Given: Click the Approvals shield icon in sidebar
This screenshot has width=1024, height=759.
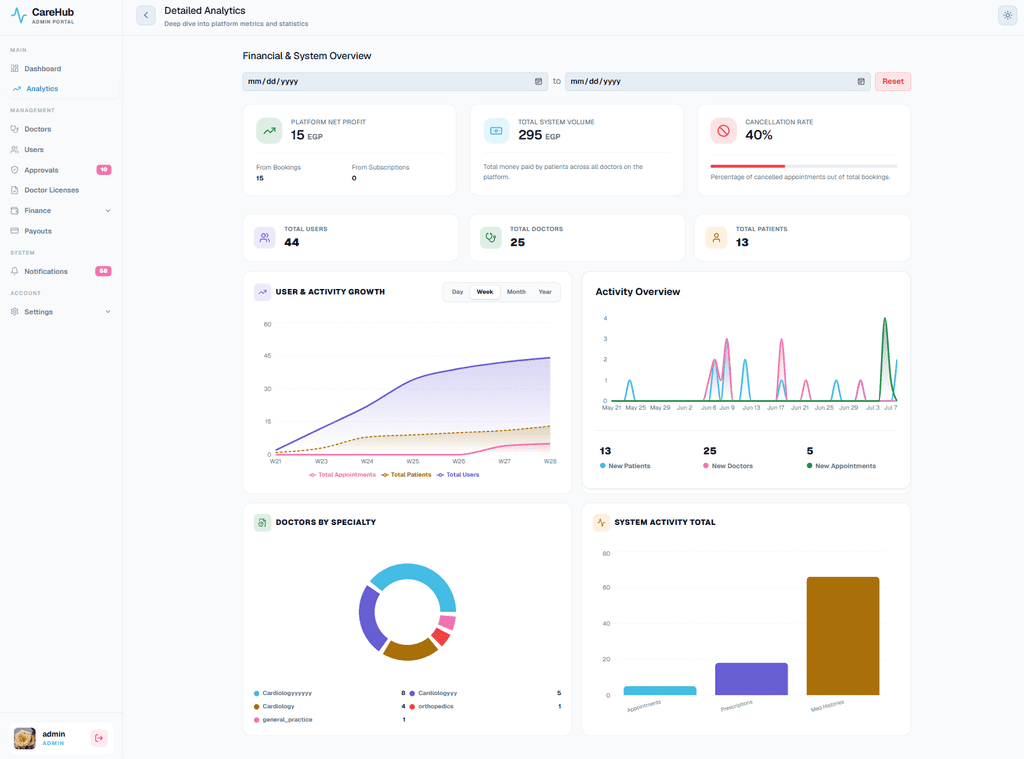Looking at the screenshot, I should tap(14, 170).
